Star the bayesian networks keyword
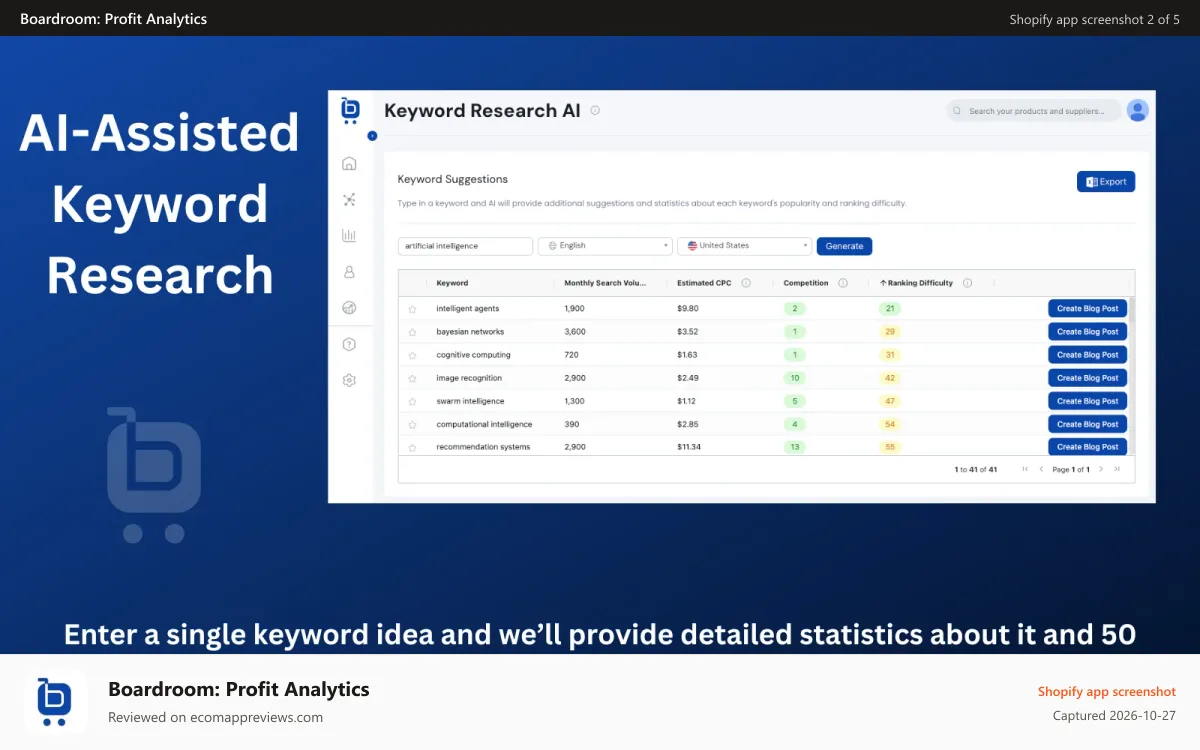The height and width of the screenshot is (750, 1200). click(412, 332)
